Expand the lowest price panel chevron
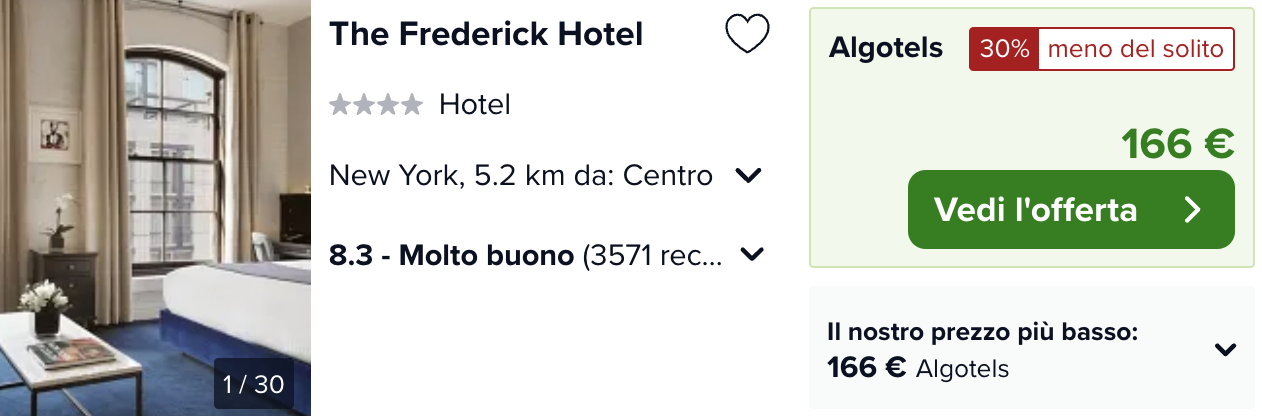The image size is (1262, 416). [x=1225, y=349]
